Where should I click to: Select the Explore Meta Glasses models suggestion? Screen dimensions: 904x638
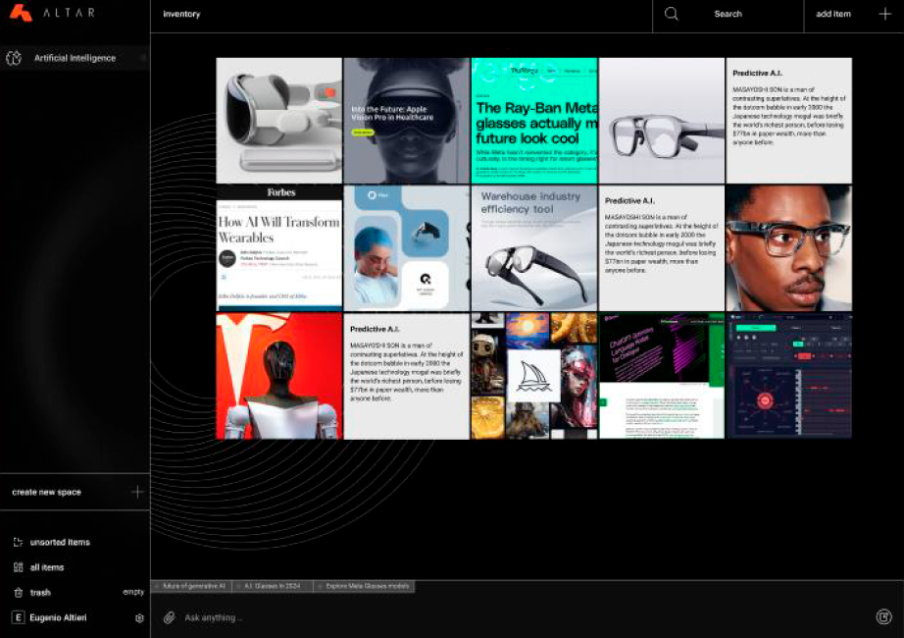(x=366, y=586)
